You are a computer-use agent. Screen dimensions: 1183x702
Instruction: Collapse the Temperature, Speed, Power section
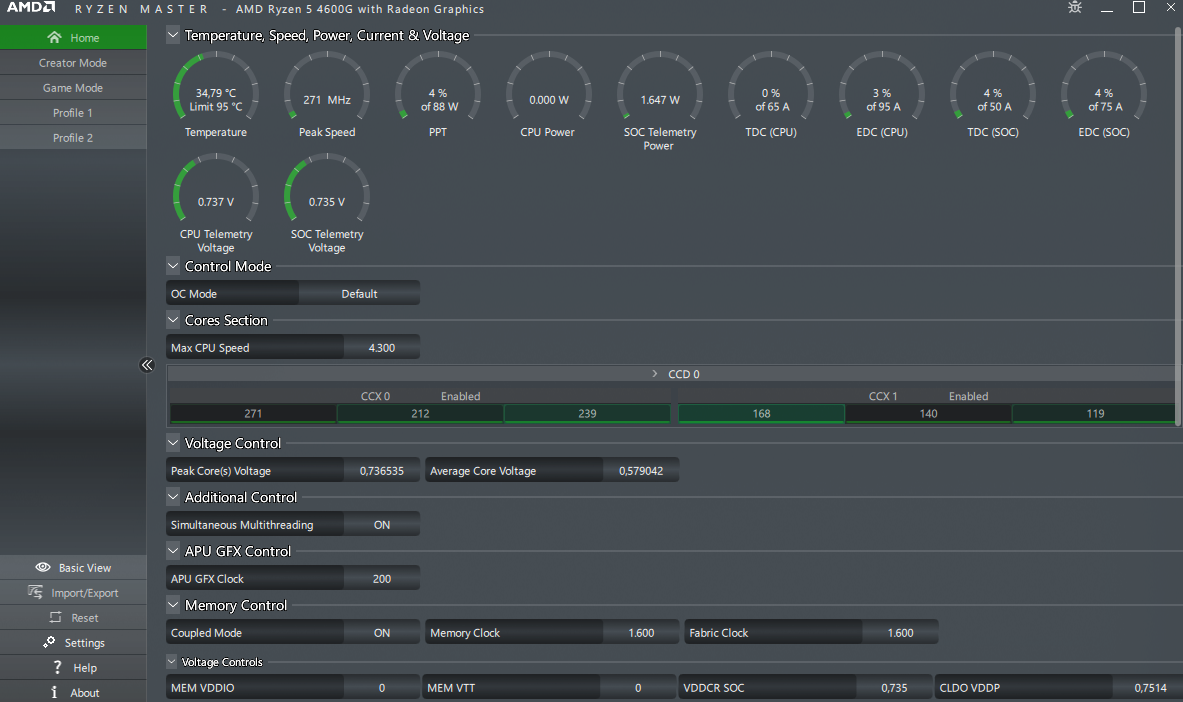(x=173, y=35)
